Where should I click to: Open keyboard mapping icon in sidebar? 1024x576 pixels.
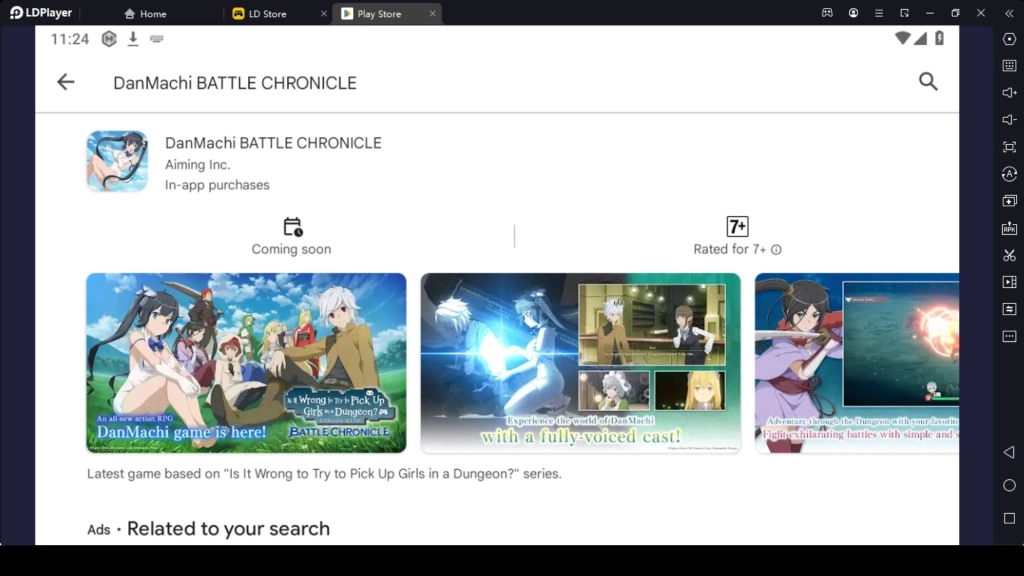pos(1009,66)
